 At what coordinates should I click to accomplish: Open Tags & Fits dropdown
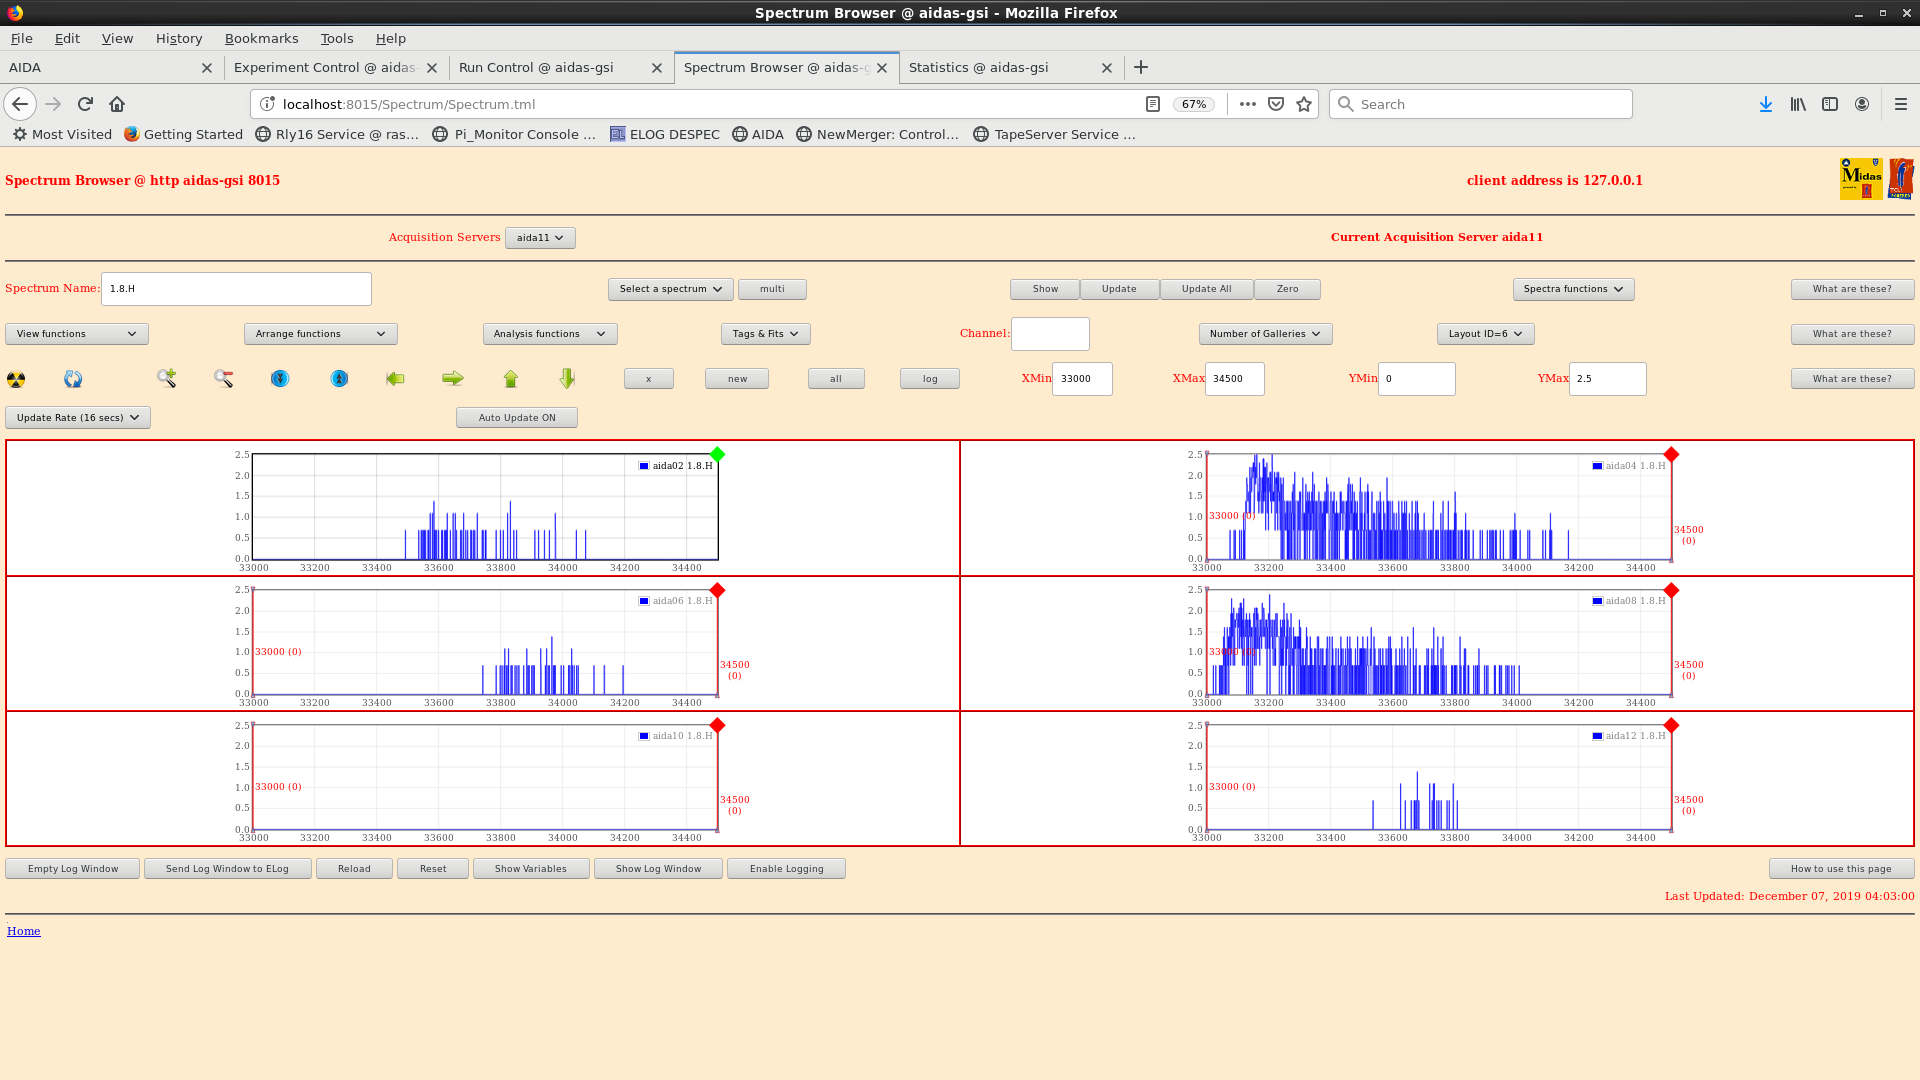point(766,334)
